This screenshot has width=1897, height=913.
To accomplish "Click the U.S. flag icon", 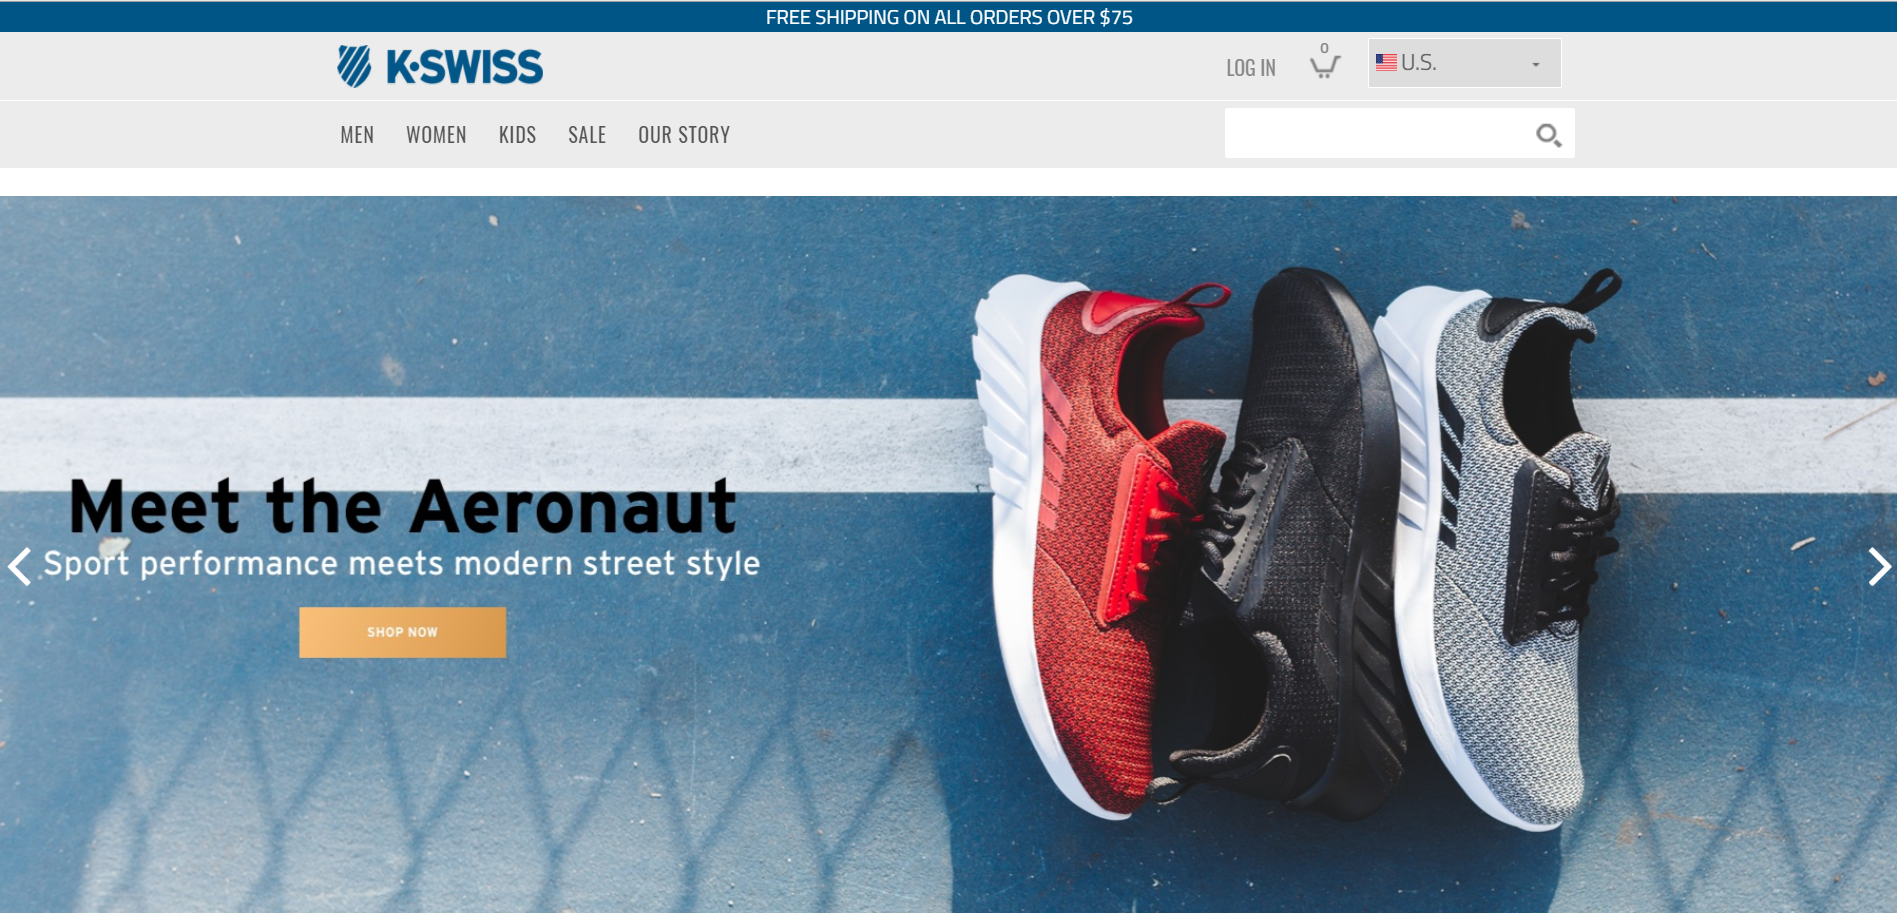I will pos(1386,62).
